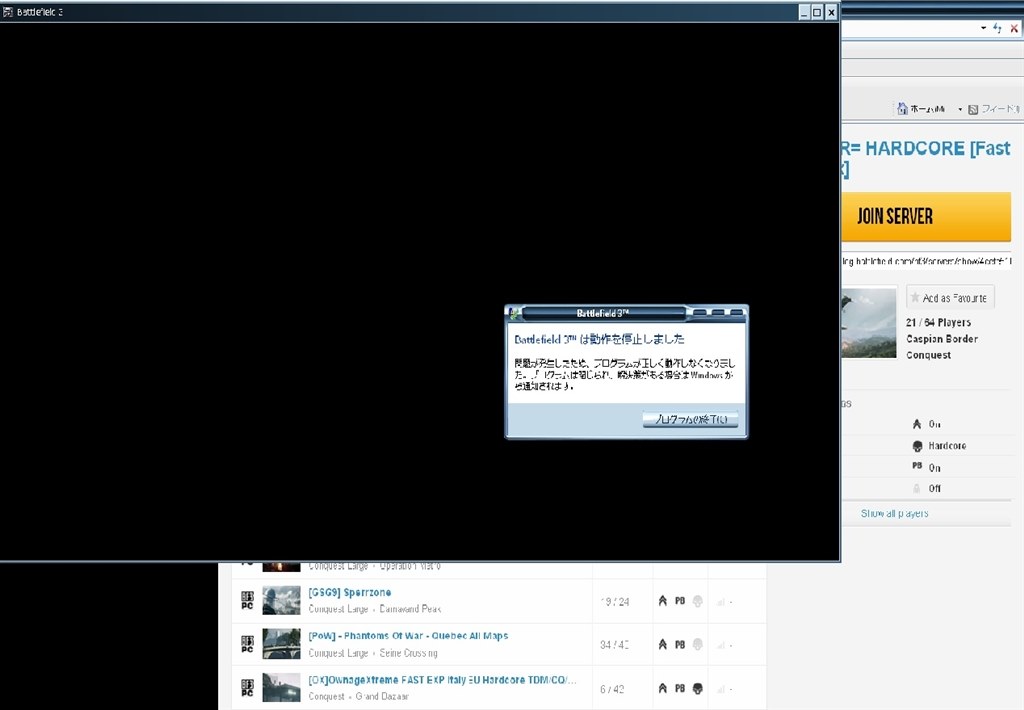Click the Battlefield 3 window title icon
Image resolution: width=1024 pixels, height=710 pixels.
7,12
